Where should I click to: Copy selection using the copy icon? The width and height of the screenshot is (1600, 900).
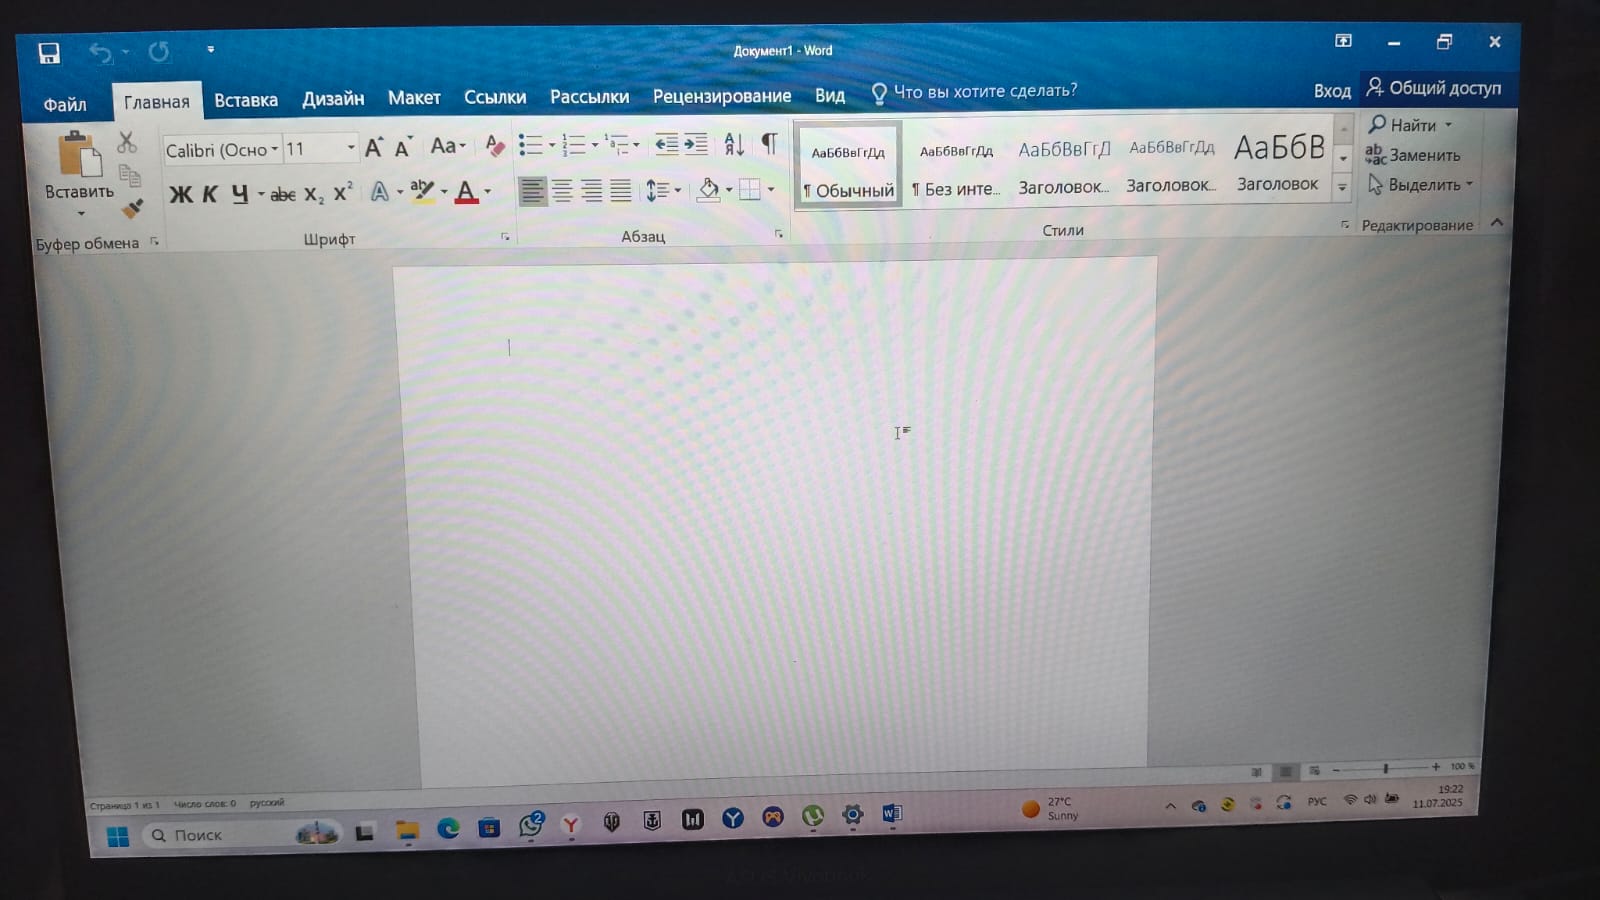[x=130, y=176]
